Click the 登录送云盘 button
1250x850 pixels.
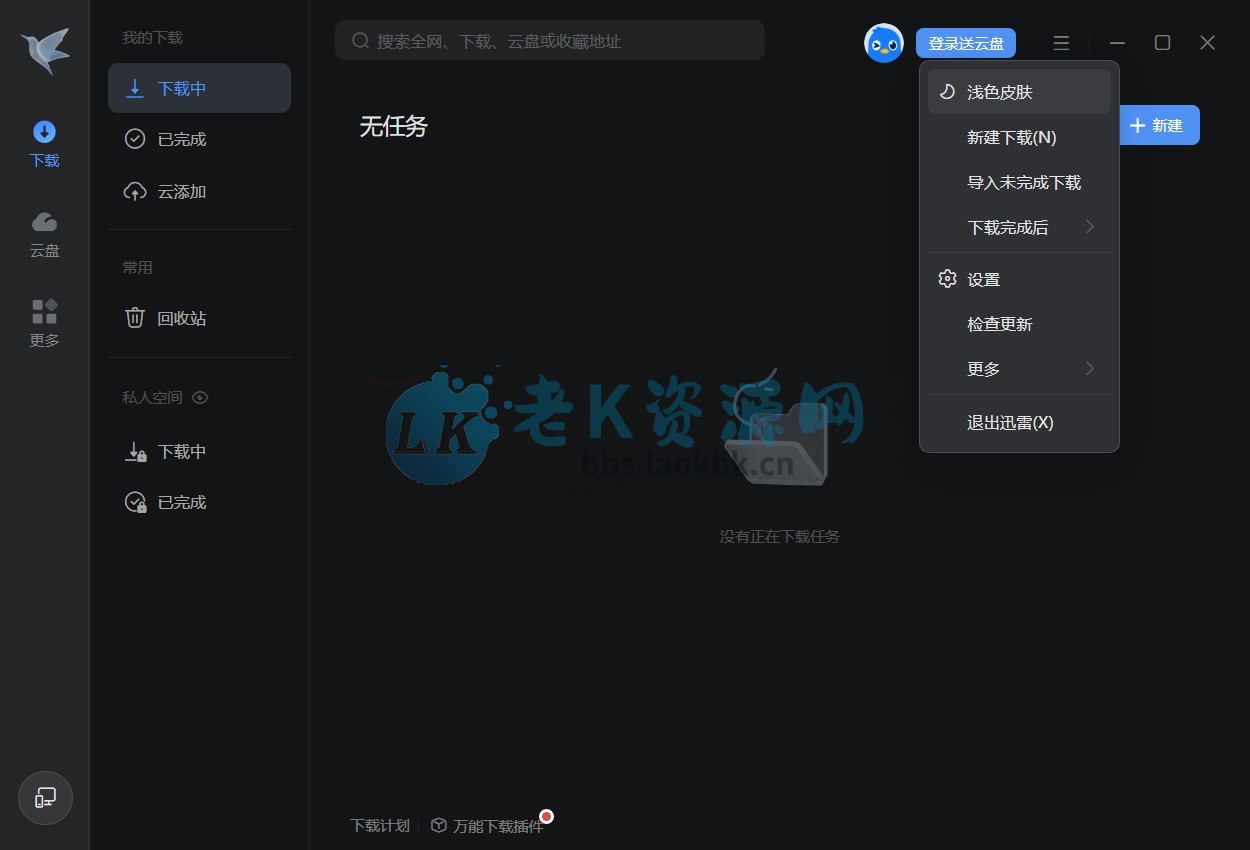[966, 43]
